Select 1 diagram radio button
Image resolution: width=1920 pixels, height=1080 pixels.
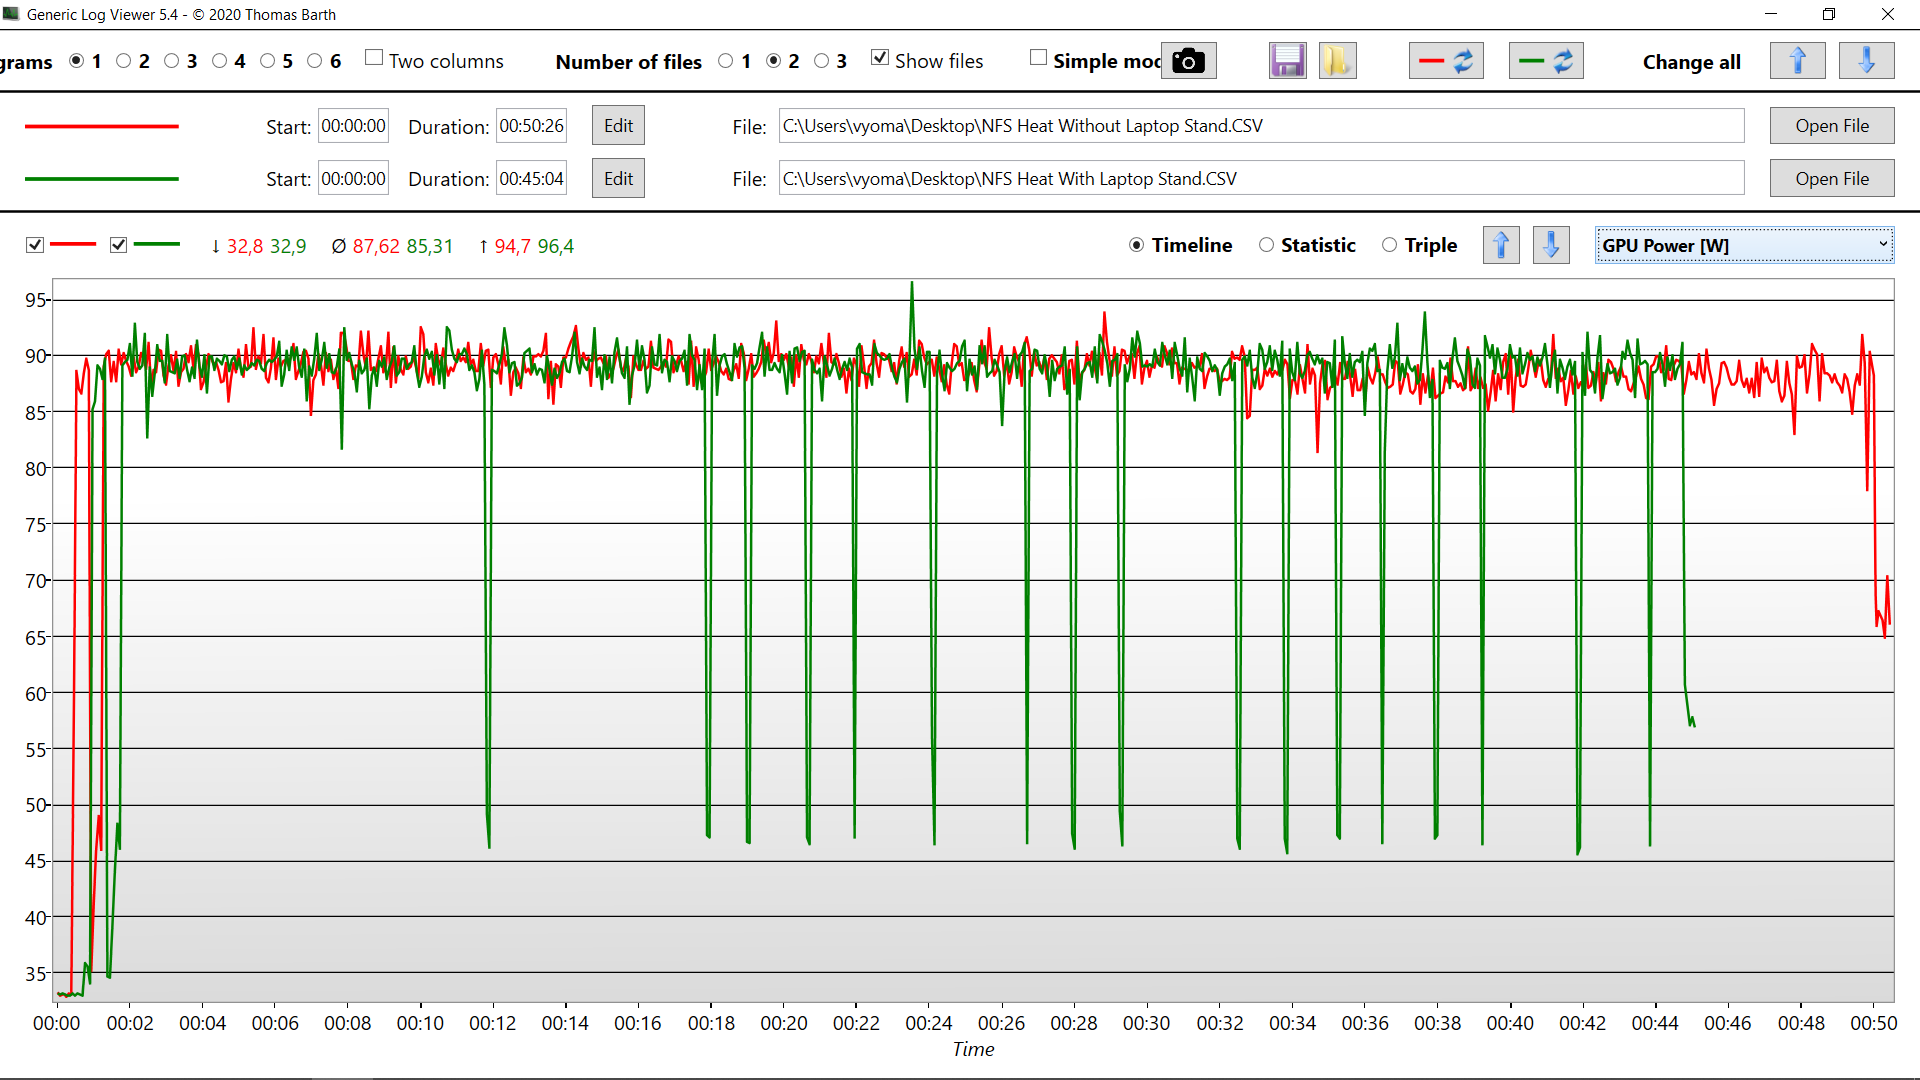(76, 61)
